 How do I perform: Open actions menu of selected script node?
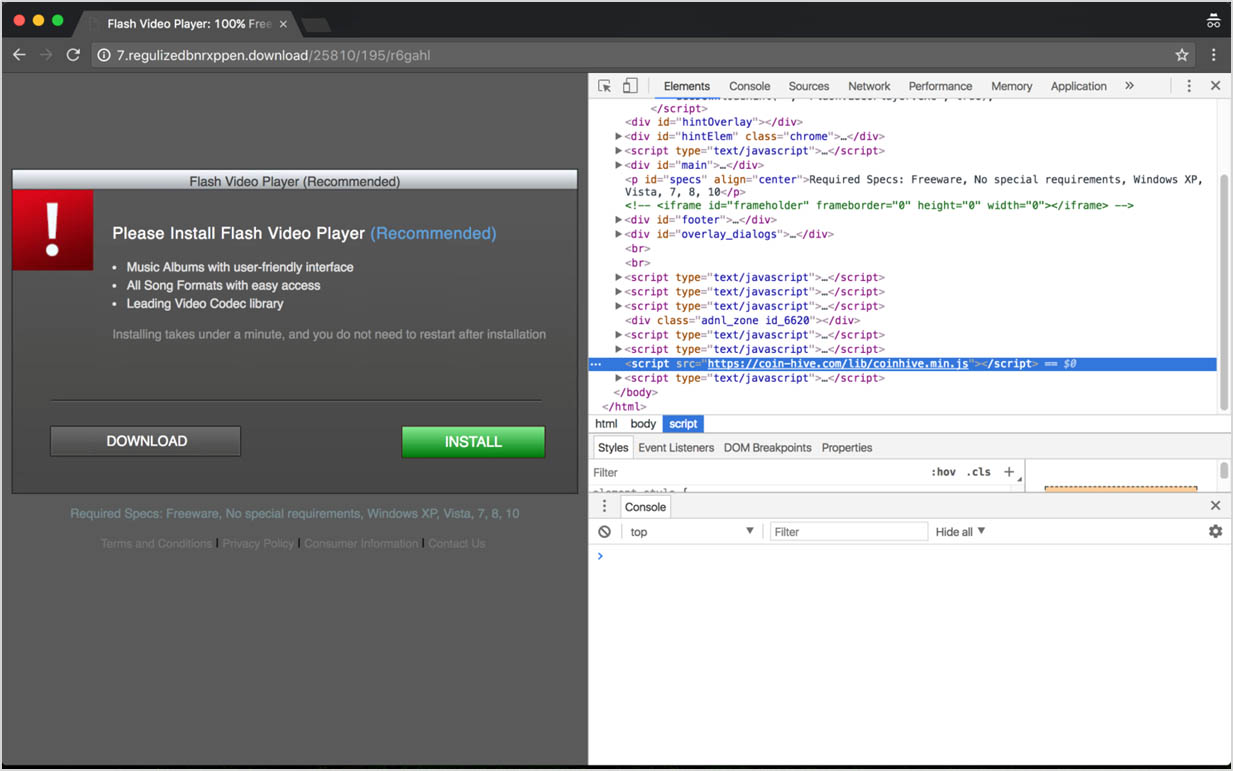click(x=596, y=364)
